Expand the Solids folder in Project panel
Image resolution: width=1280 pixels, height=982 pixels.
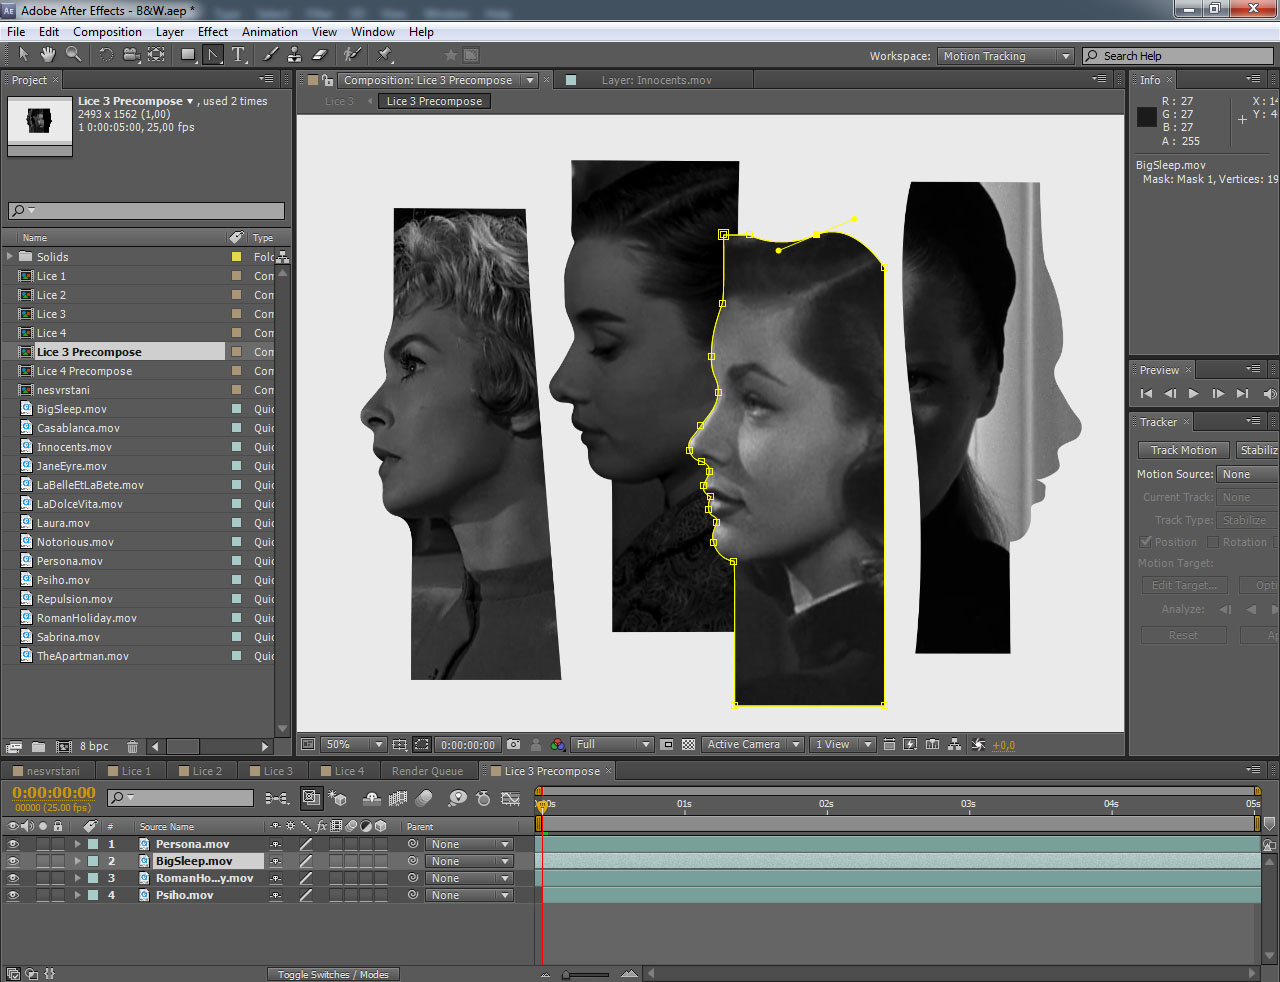point(10,257)
